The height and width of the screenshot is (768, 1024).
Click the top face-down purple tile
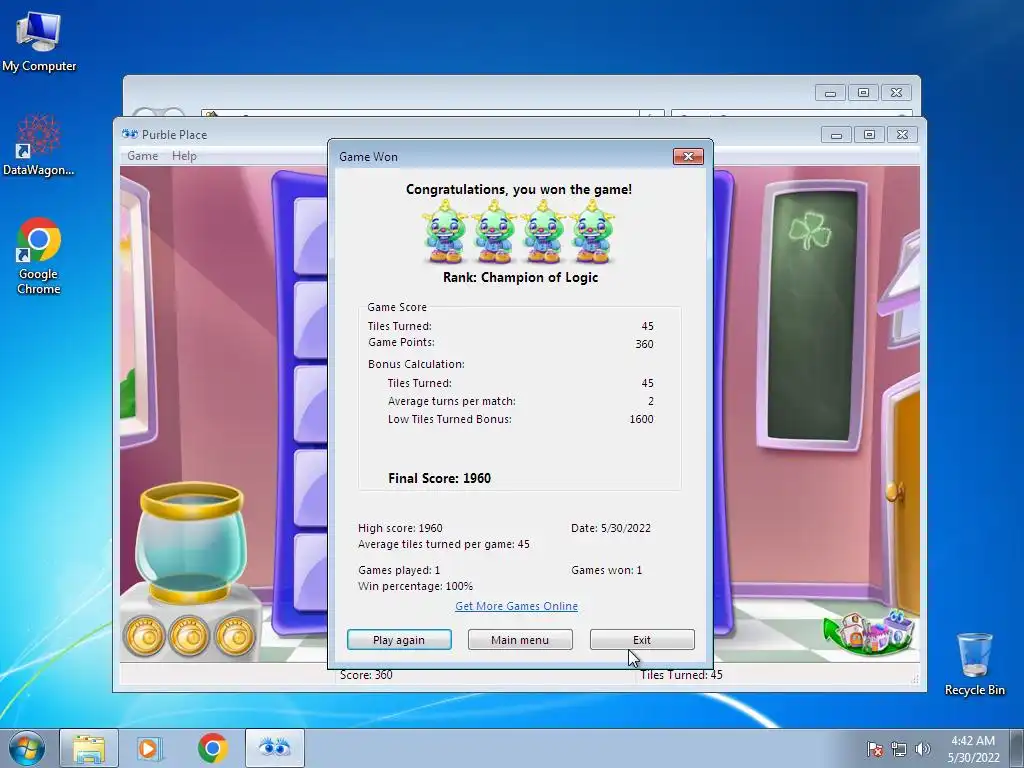[x=310, y=235]
